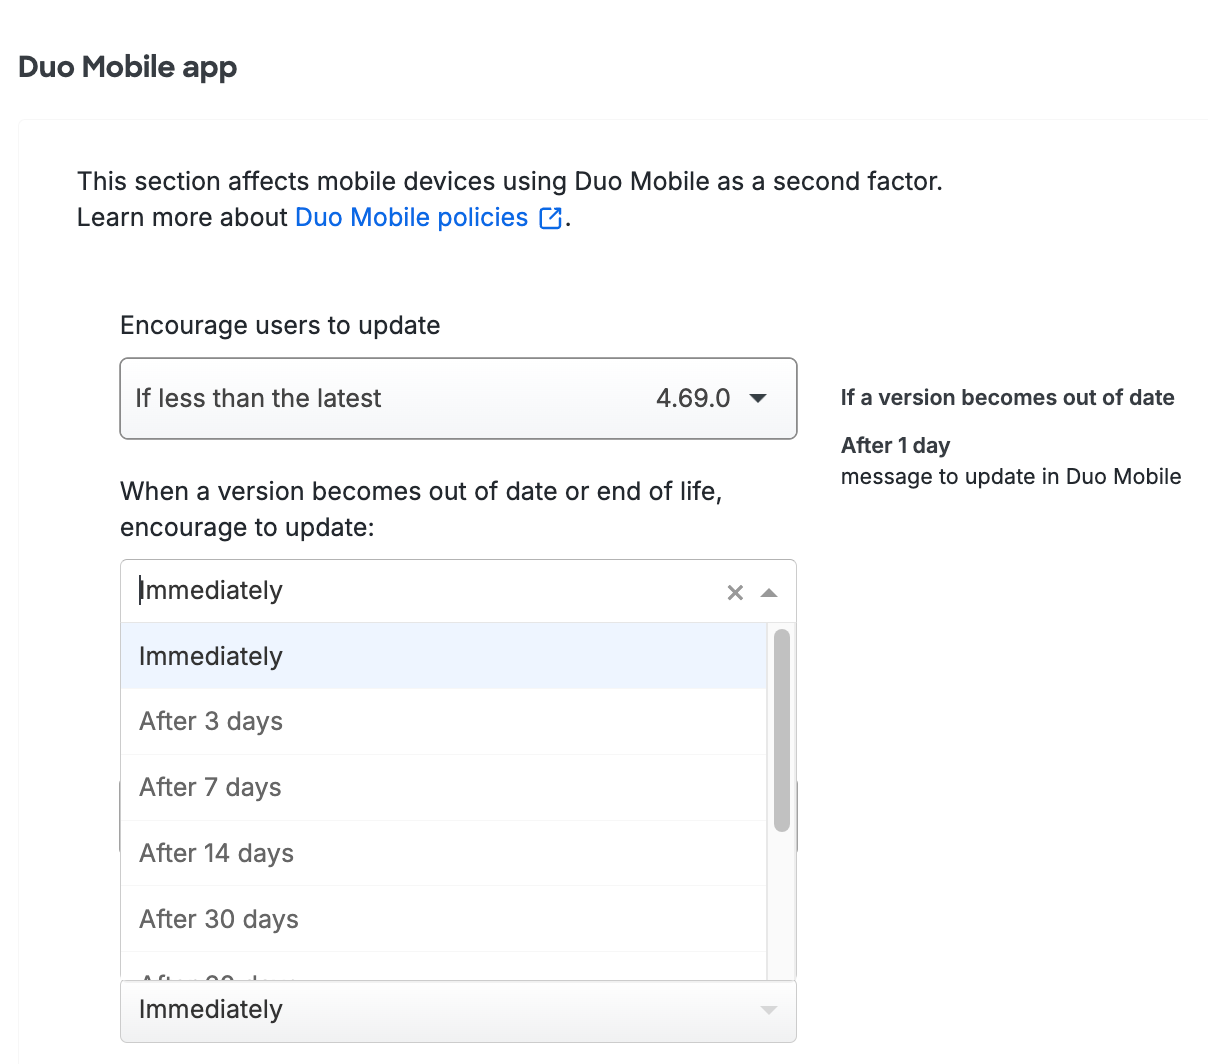
Task: Click the 4.69.0 version value
Action: click(x=693, y=398)
